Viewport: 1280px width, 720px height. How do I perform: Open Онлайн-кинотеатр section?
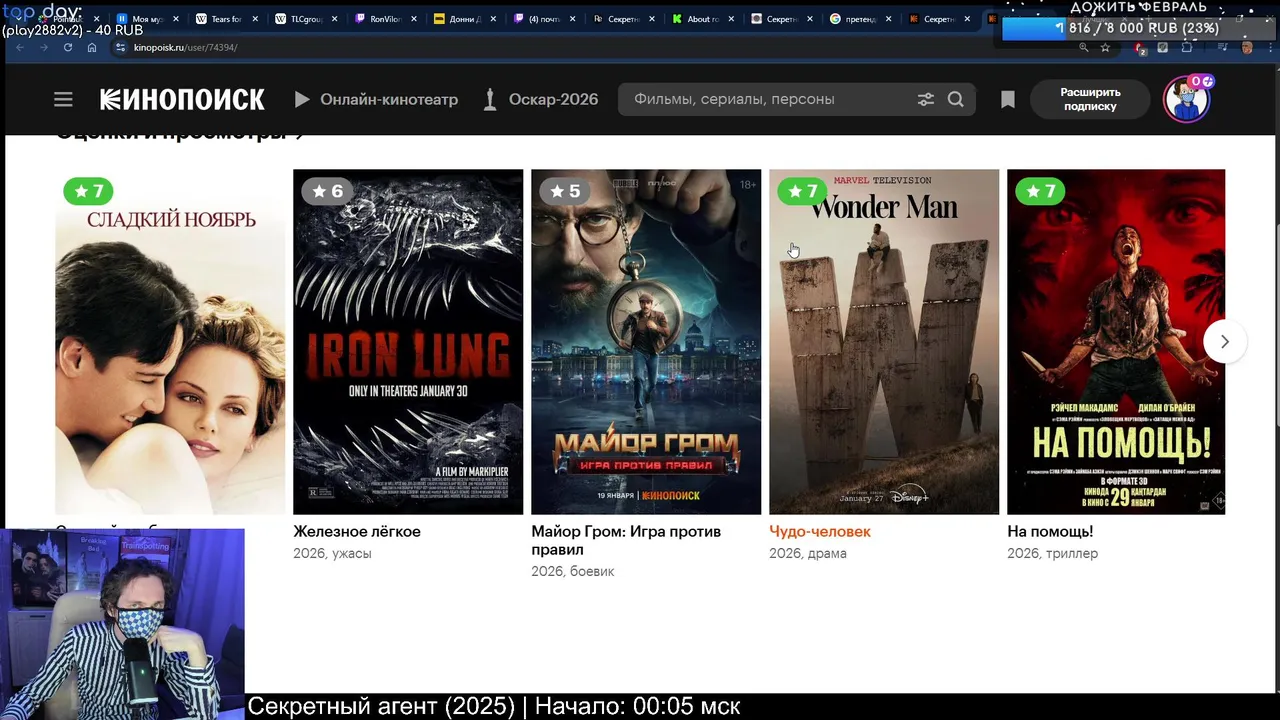pyautogui.click(x=376, y=99)
